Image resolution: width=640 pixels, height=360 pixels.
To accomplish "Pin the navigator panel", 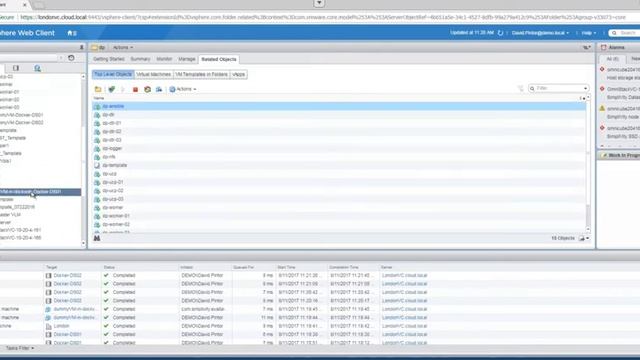I will coord(82,47).
